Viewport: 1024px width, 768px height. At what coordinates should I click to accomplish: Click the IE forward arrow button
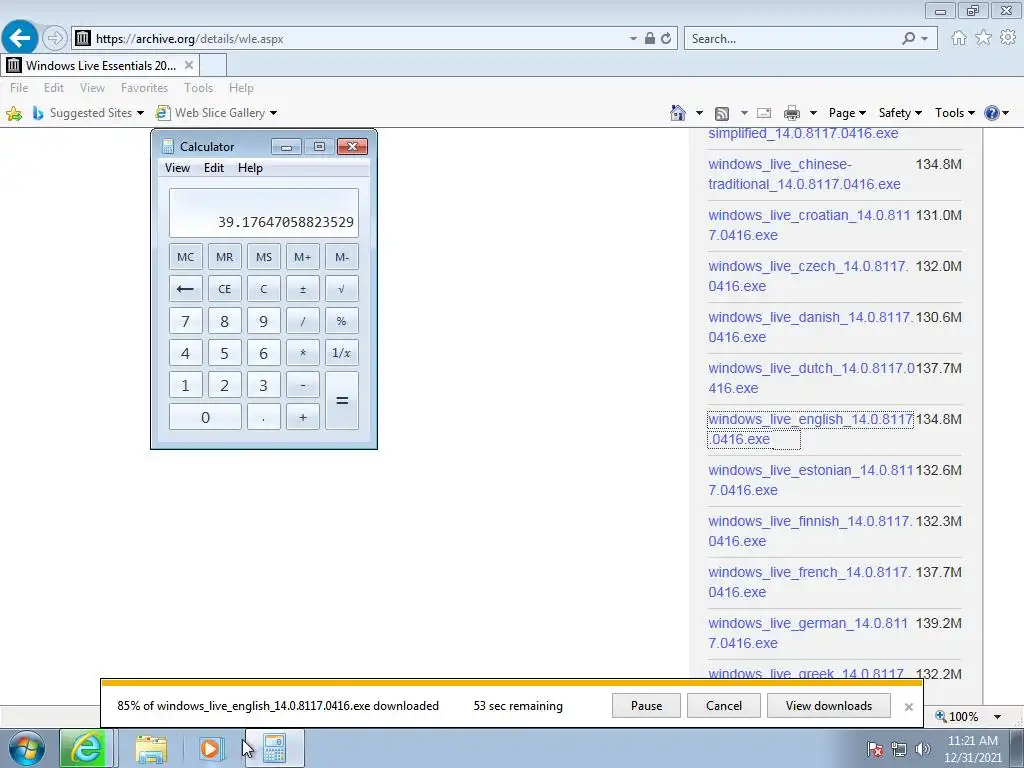pos(55,39)
